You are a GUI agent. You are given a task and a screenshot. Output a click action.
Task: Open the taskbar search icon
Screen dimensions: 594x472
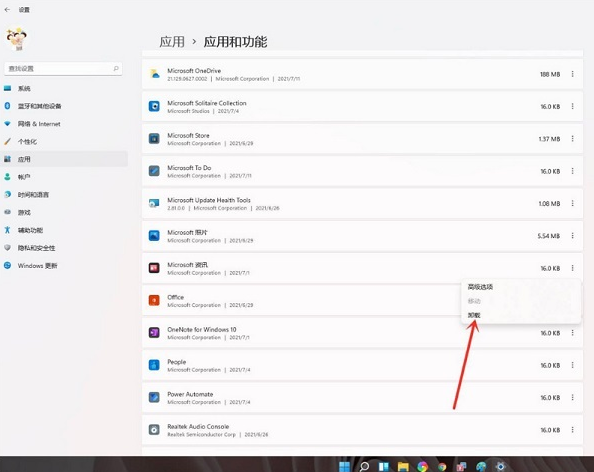point(364,466)
